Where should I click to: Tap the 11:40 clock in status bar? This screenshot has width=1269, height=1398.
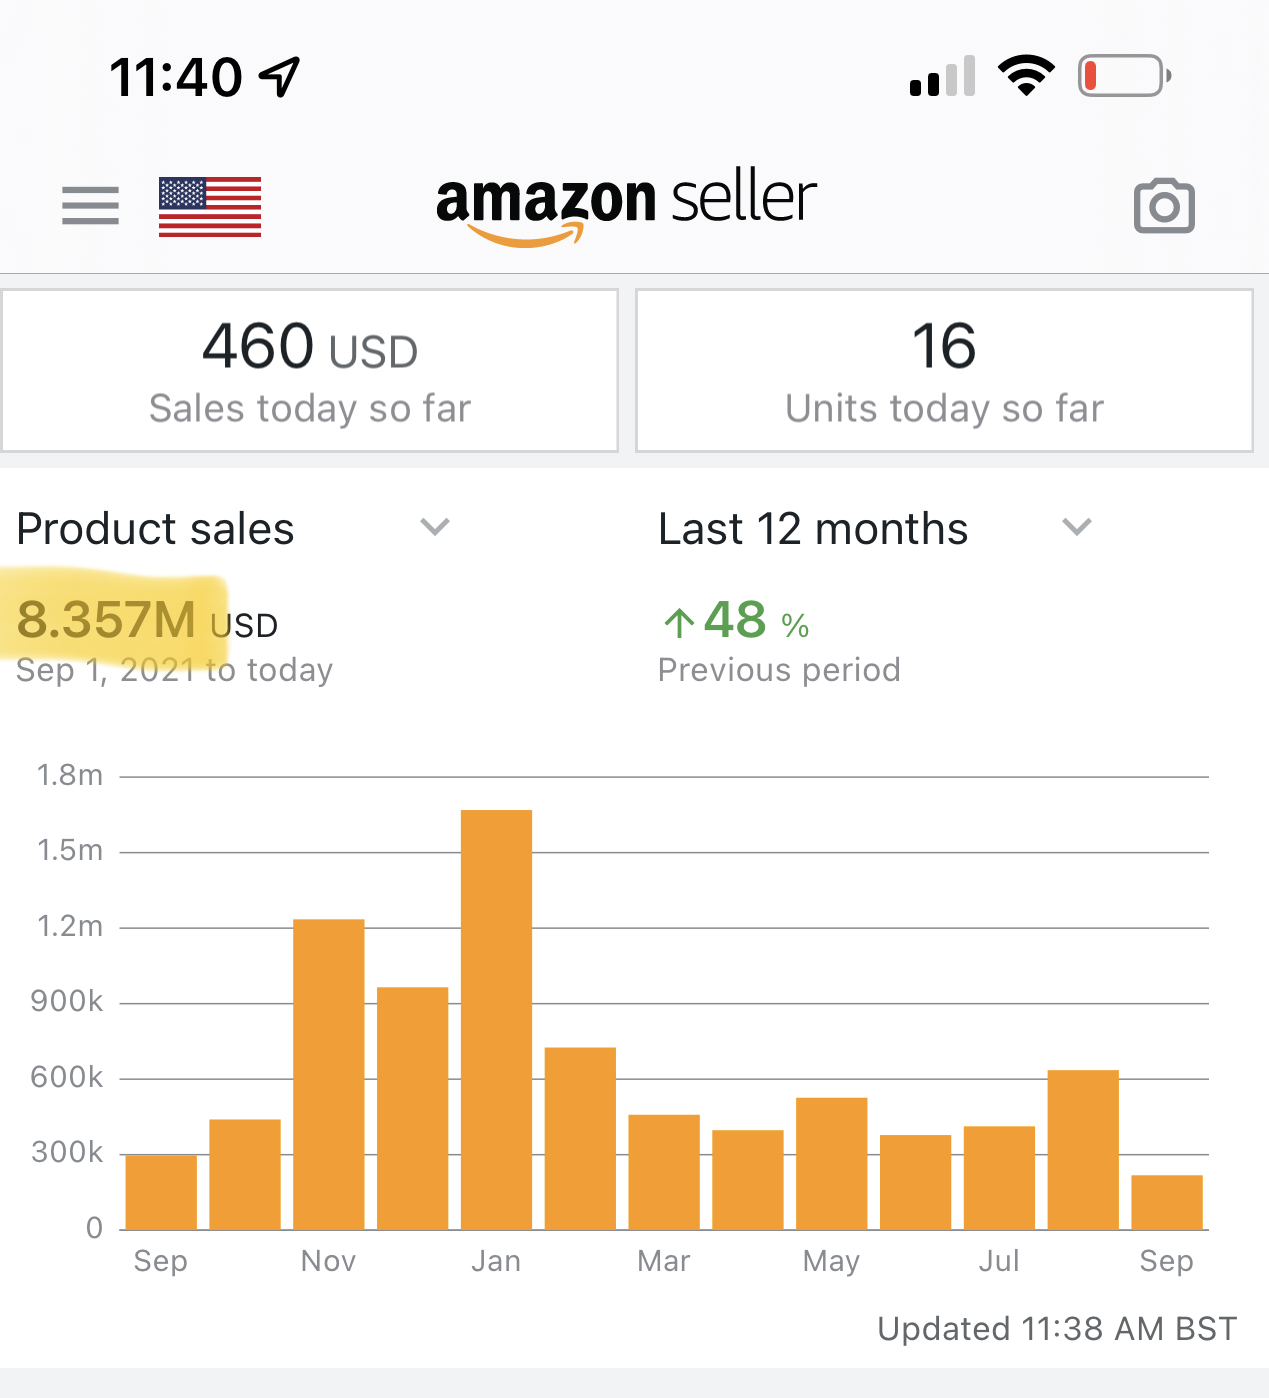click(x=176, y=76)
